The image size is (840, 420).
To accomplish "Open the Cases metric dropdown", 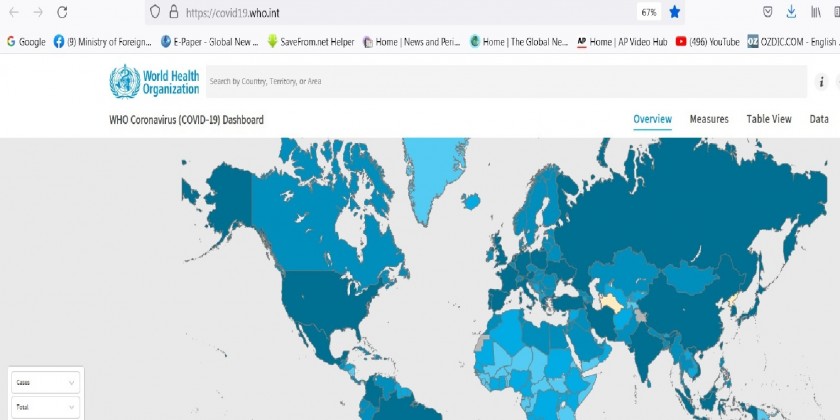I will tap(45, 383).
